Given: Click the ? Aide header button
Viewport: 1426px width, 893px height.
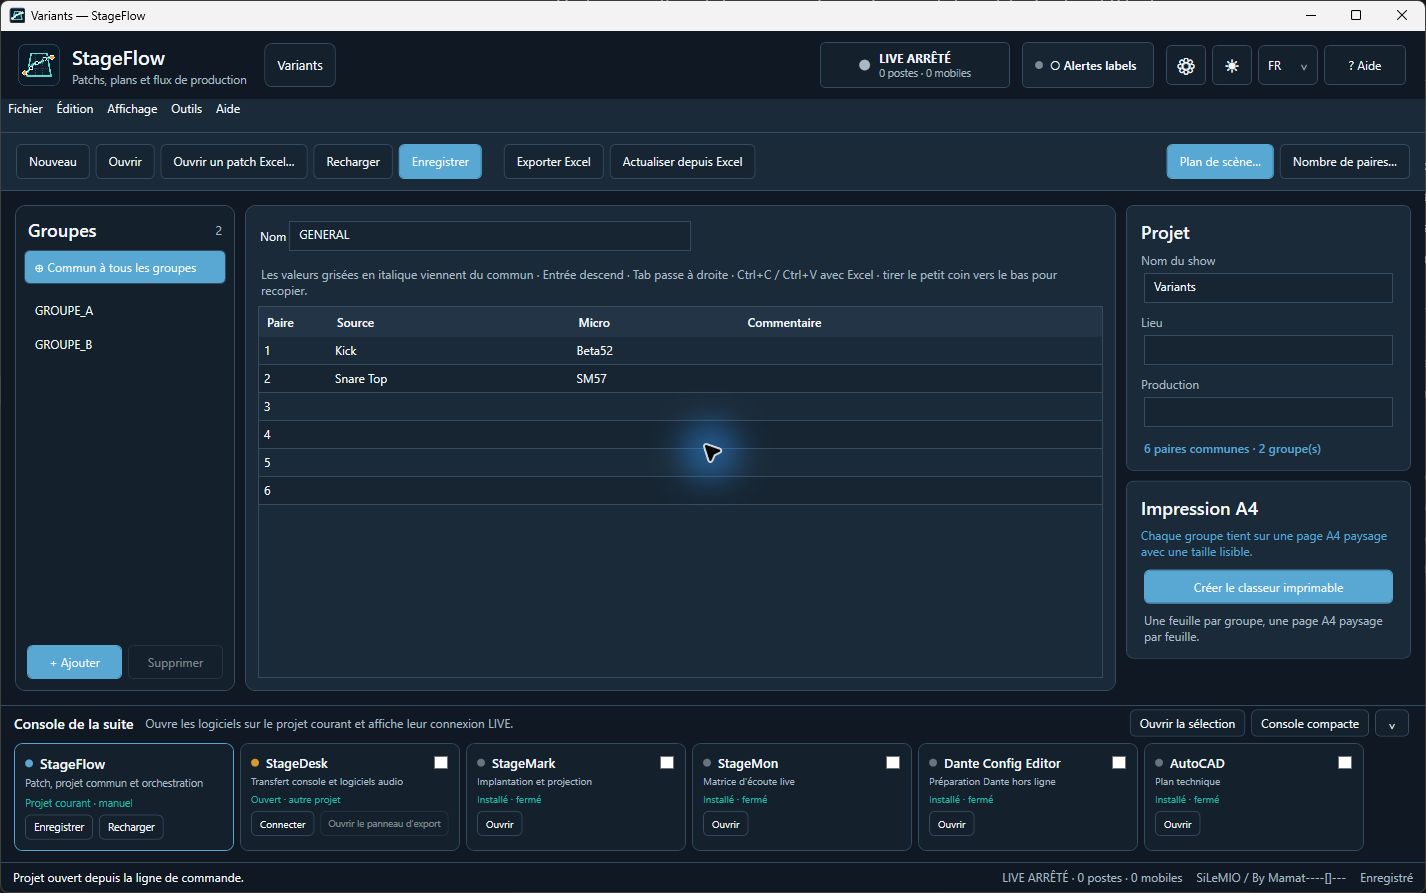Looking at the screenshot, I should [x=1365, y=66].
